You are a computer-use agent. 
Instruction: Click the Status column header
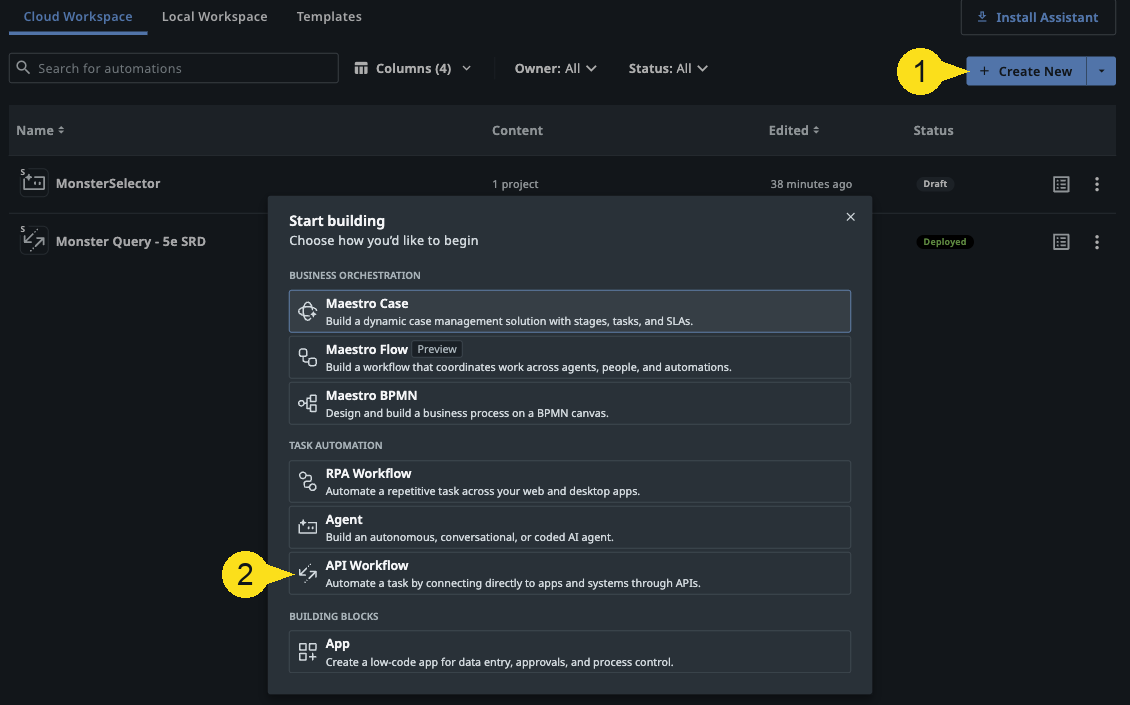pos(933,130)
